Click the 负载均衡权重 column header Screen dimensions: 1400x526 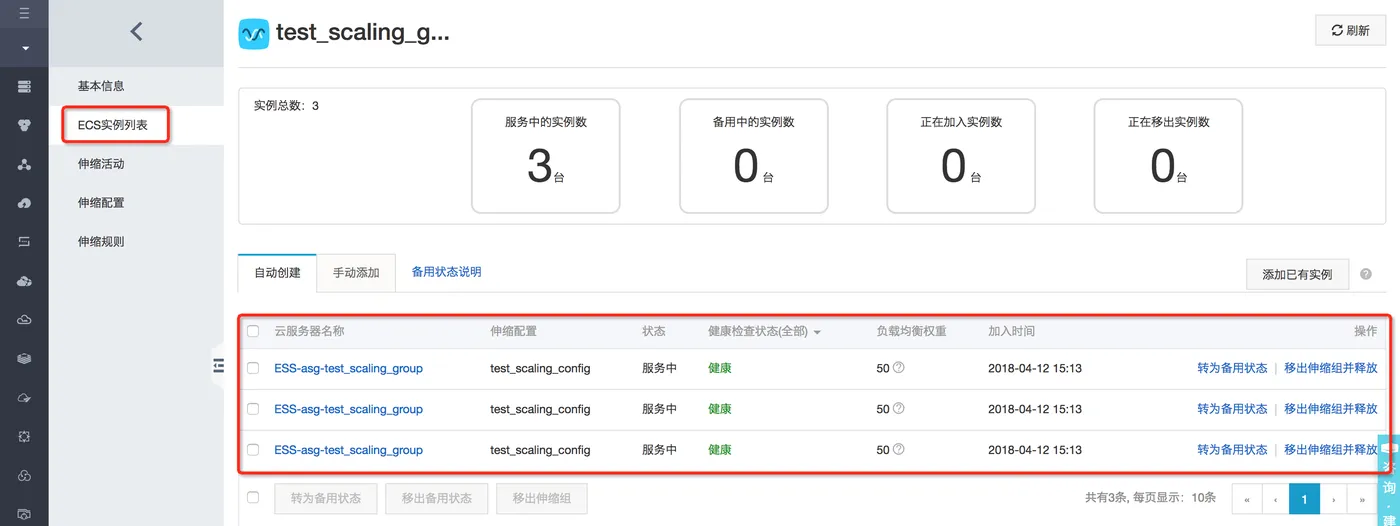click(x=911, y=331)
